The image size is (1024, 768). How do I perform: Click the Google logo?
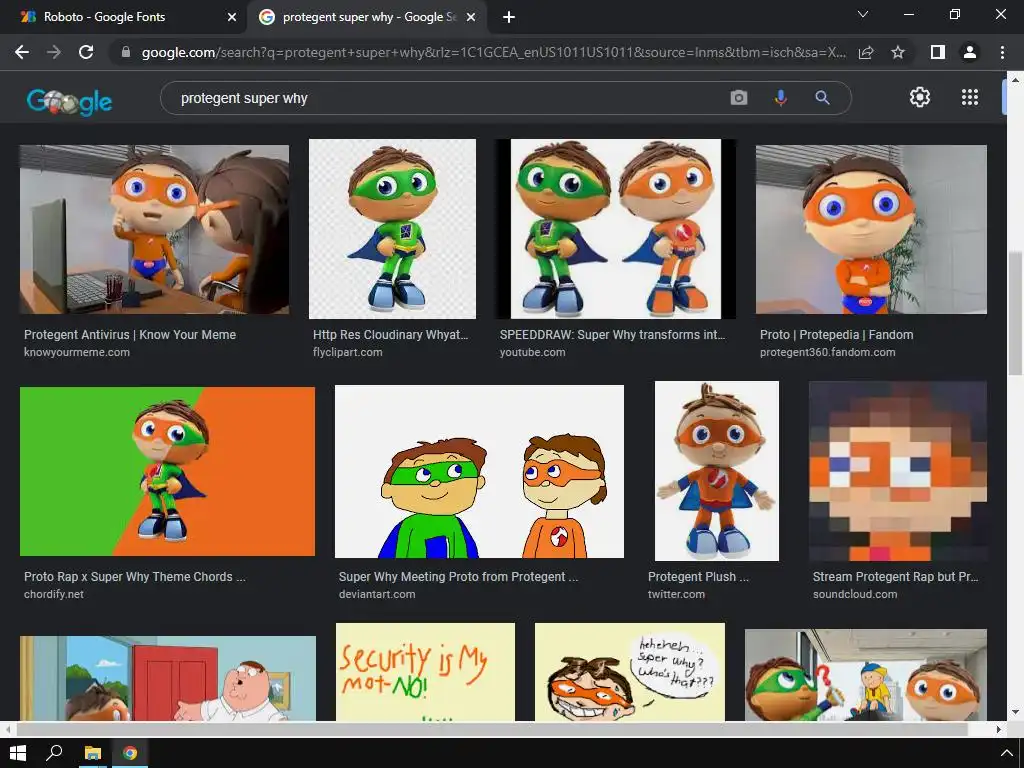click(x=69, y=101)
